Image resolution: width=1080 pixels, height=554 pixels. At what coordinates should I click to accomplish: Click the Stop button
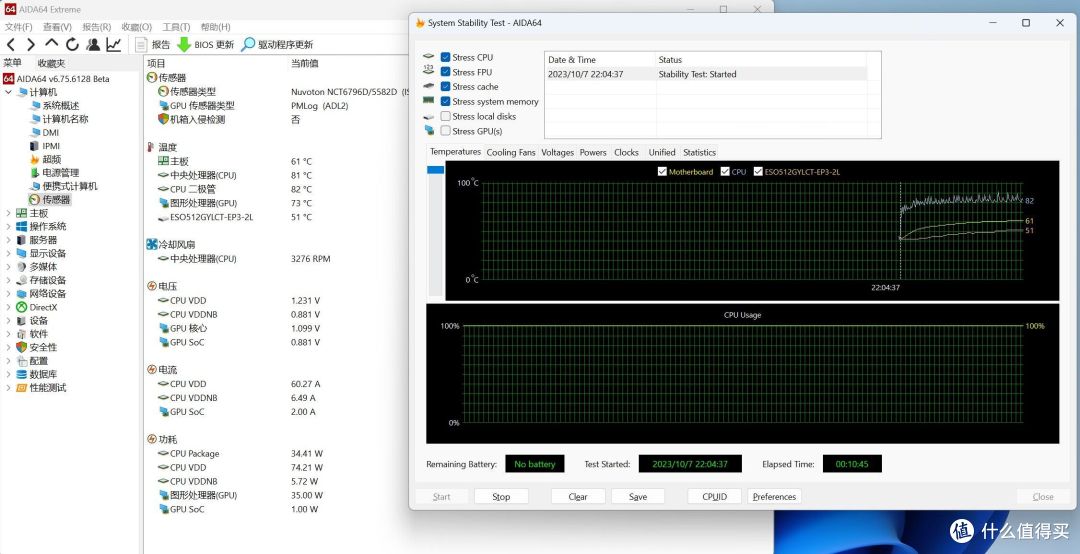coord(501,497)
